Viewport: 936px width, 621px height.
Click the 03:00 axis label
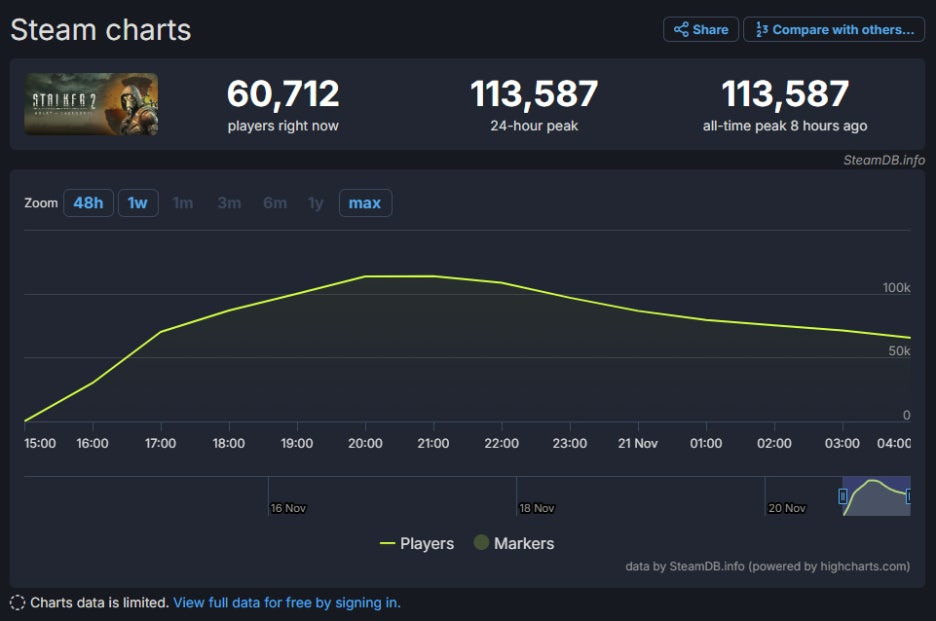tap(842, 443)
